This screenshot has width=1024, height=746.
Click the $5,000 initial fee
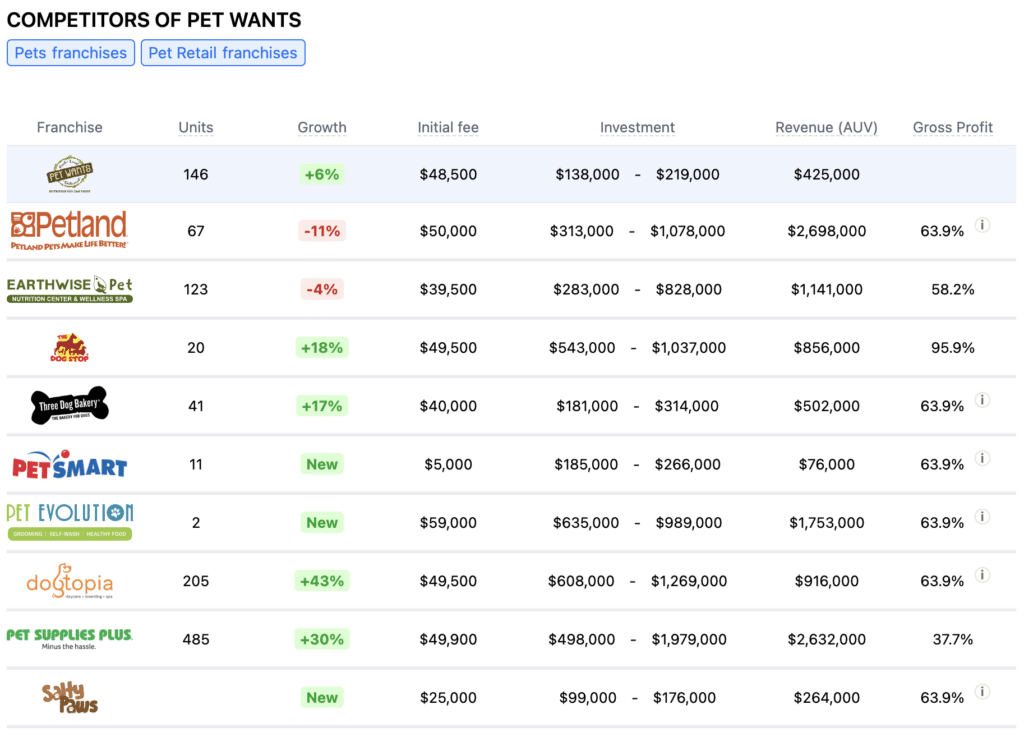click(x=448, y=464)
